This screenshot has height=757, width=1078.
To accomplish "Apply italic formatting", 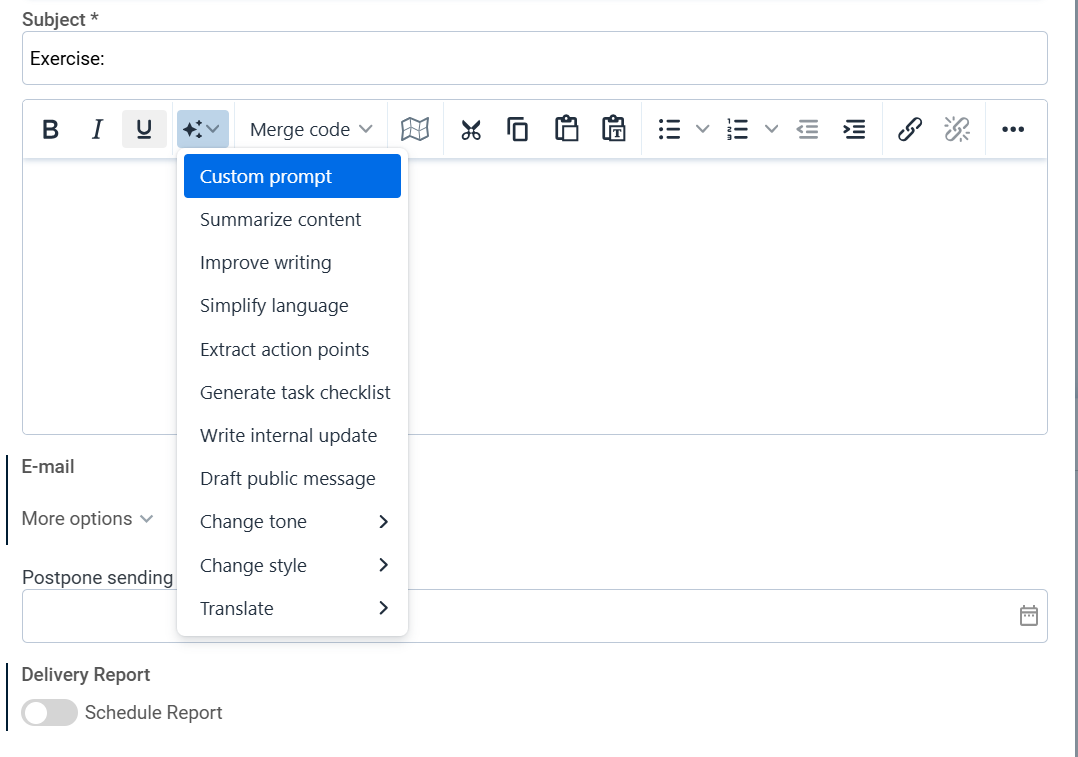I will [x=97, y=129].
